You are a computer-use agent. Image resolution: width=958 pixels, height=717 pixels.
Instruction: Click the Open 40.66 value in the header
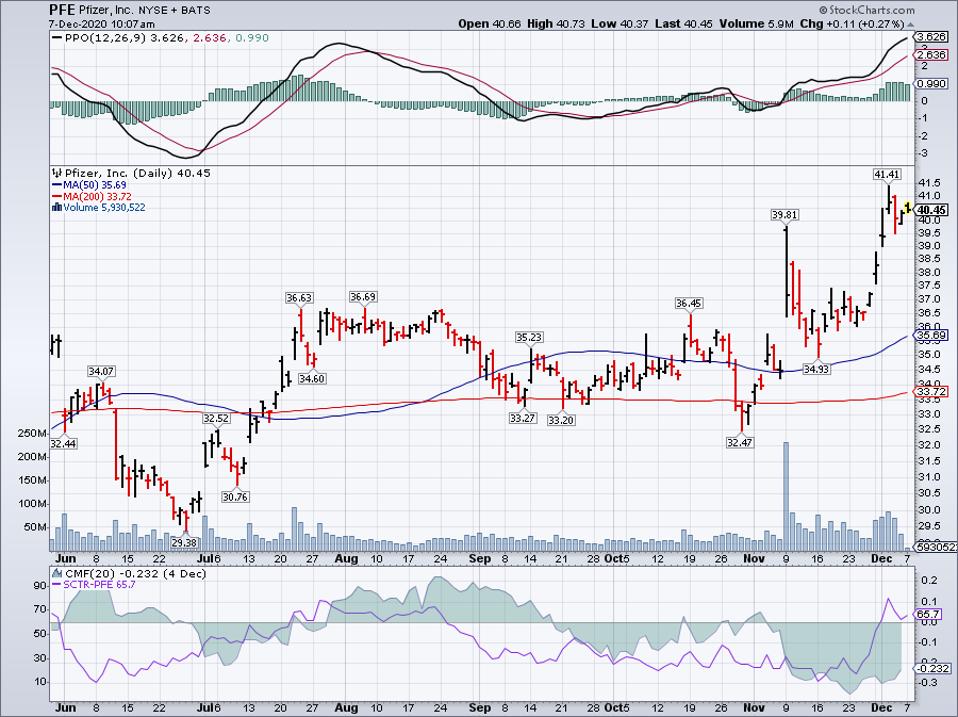(x=490, y=24)
